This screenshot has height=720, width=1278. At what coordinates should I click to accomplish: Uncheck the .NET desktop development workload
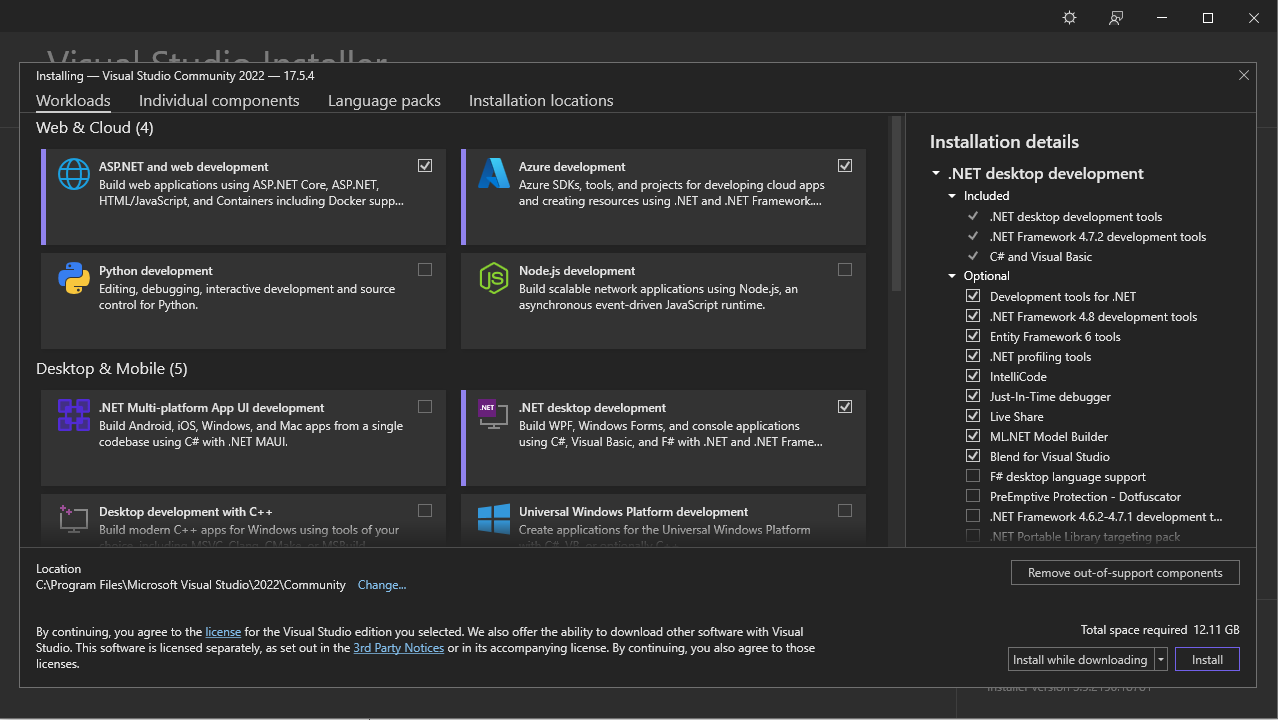pyautogui.click(x=845, y=406)
